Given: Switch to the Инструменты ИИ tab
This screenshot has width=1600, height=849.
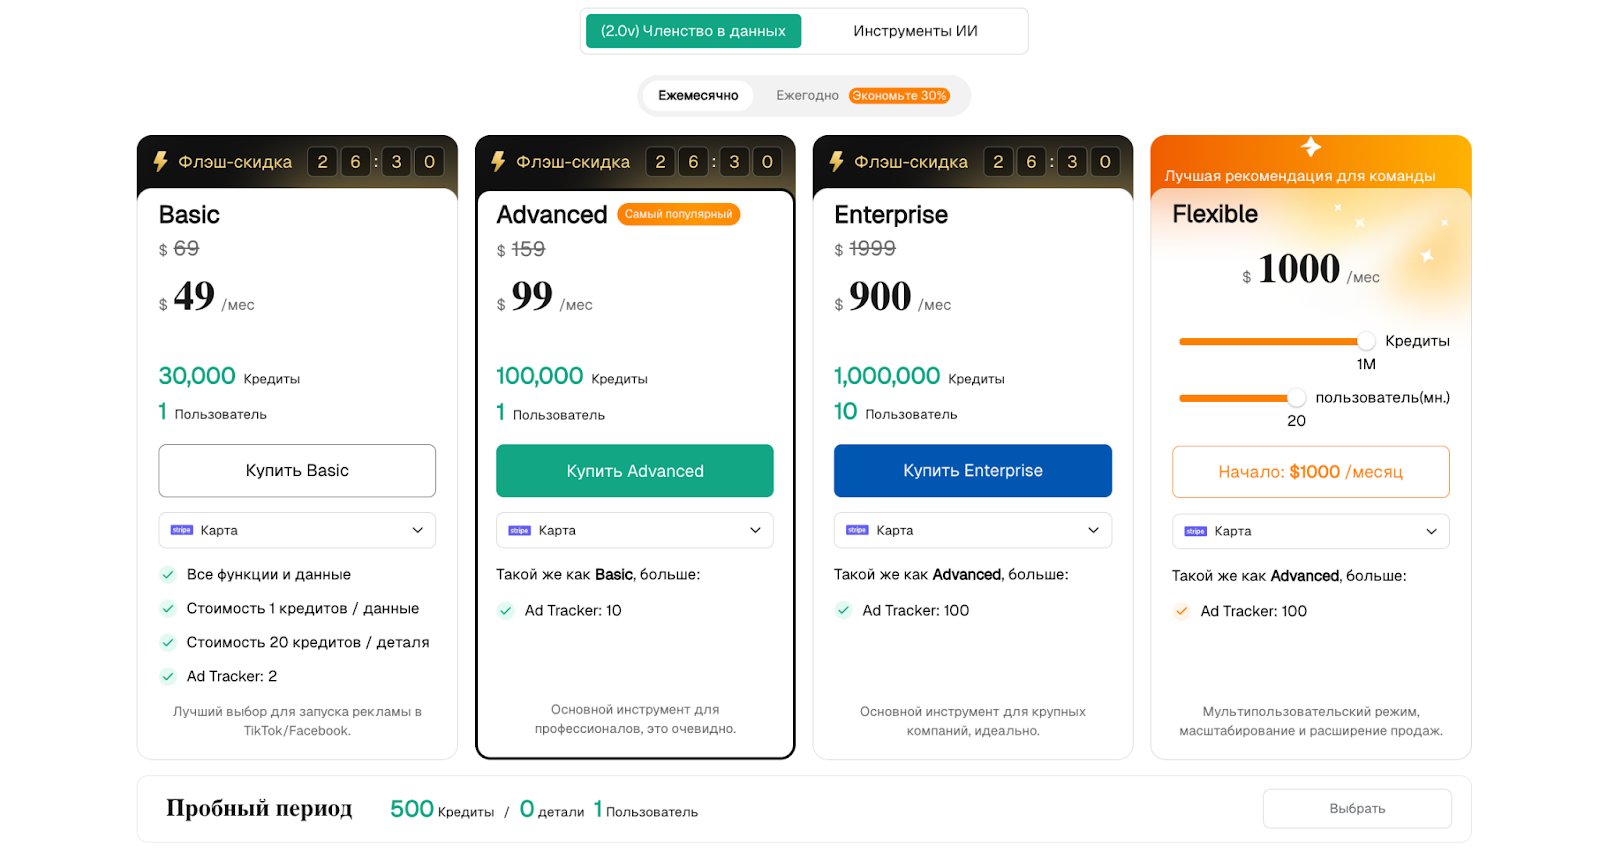Looking at the screenshot, I should (x=915, y=31).
